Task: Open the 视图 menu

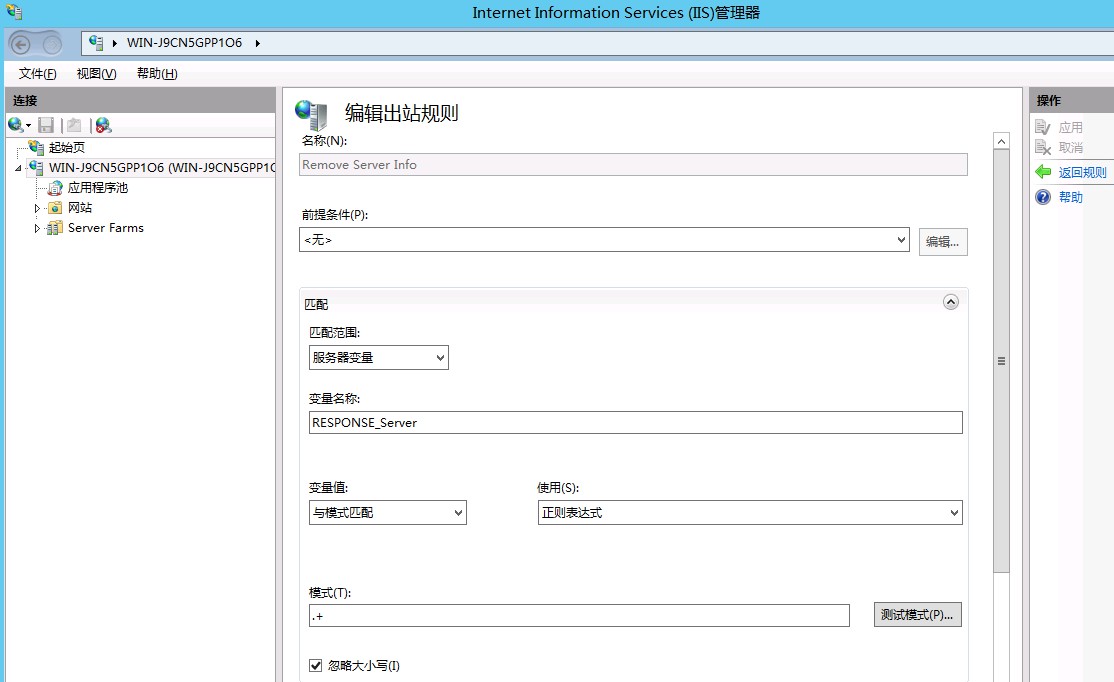Action: [x=96, y=74]
